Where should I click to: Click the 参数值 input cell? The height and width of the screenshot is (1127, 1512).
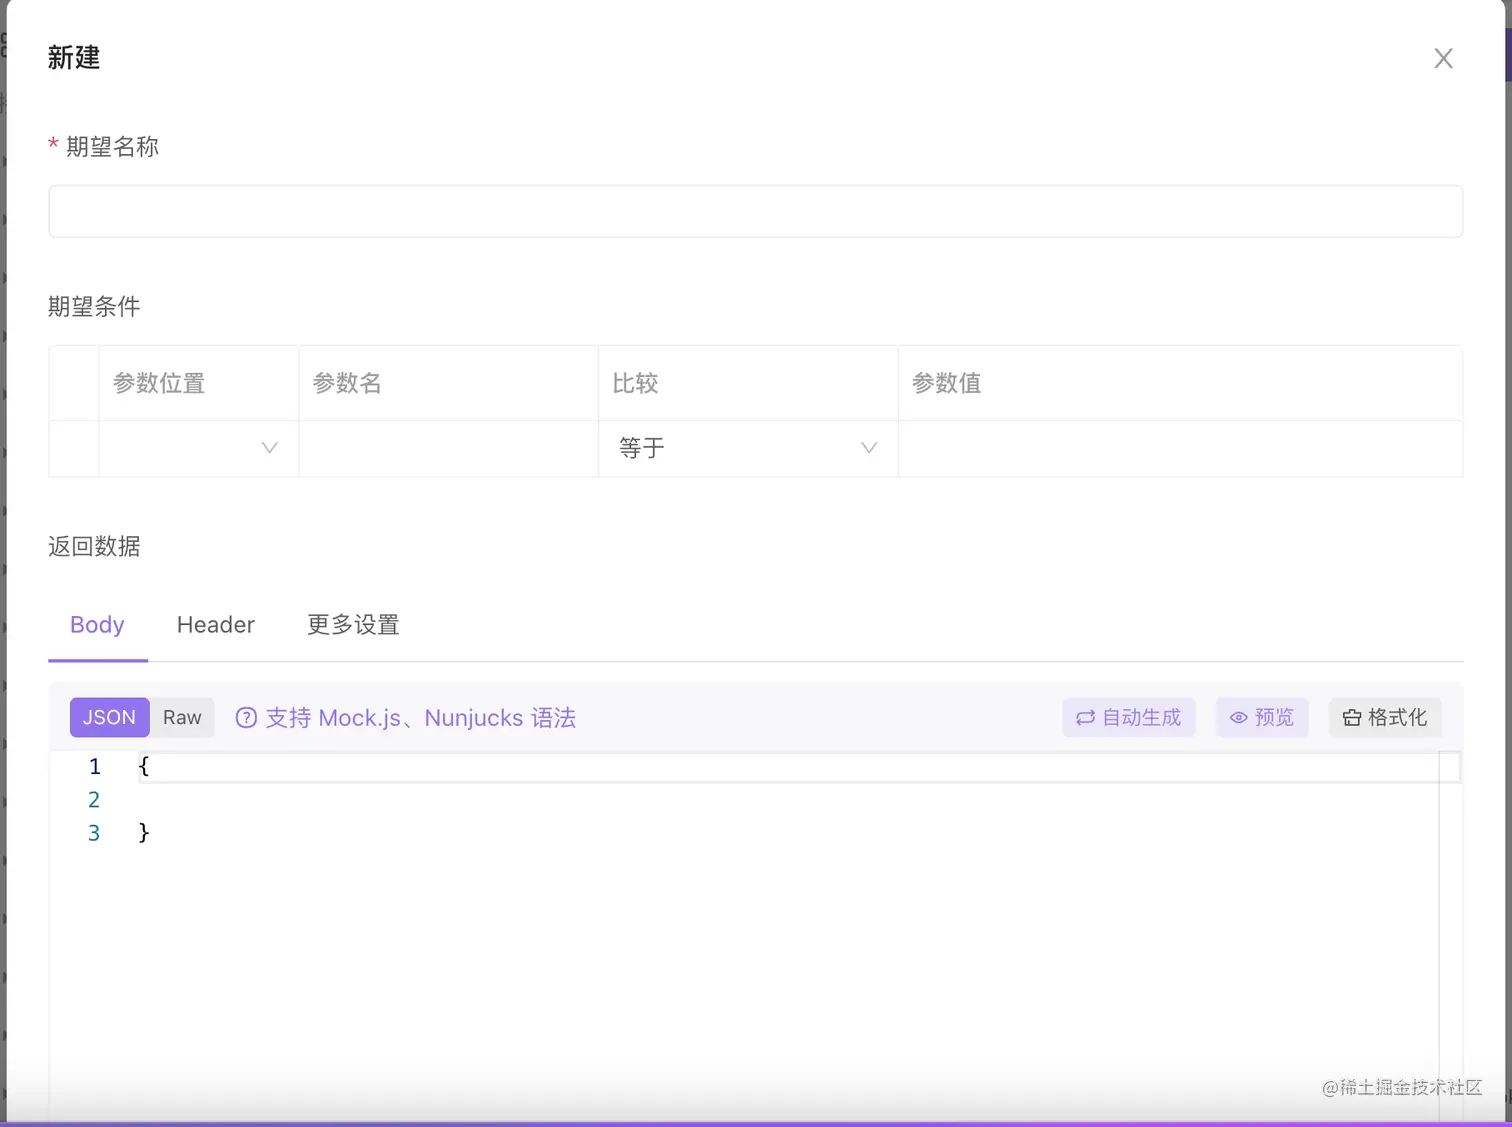1180,448
